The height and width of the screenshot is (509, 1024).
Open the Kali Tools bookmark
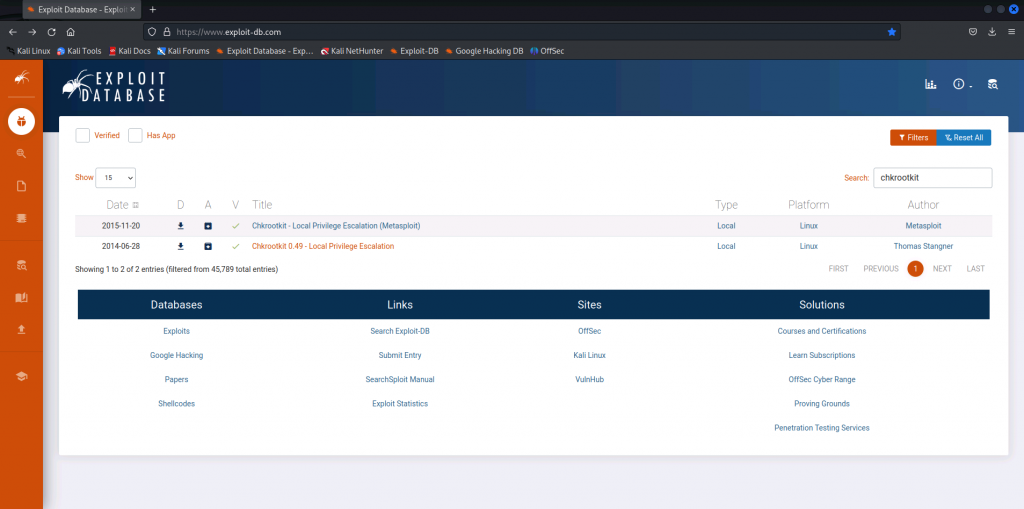pyautogui.click(x=79, y=50)
